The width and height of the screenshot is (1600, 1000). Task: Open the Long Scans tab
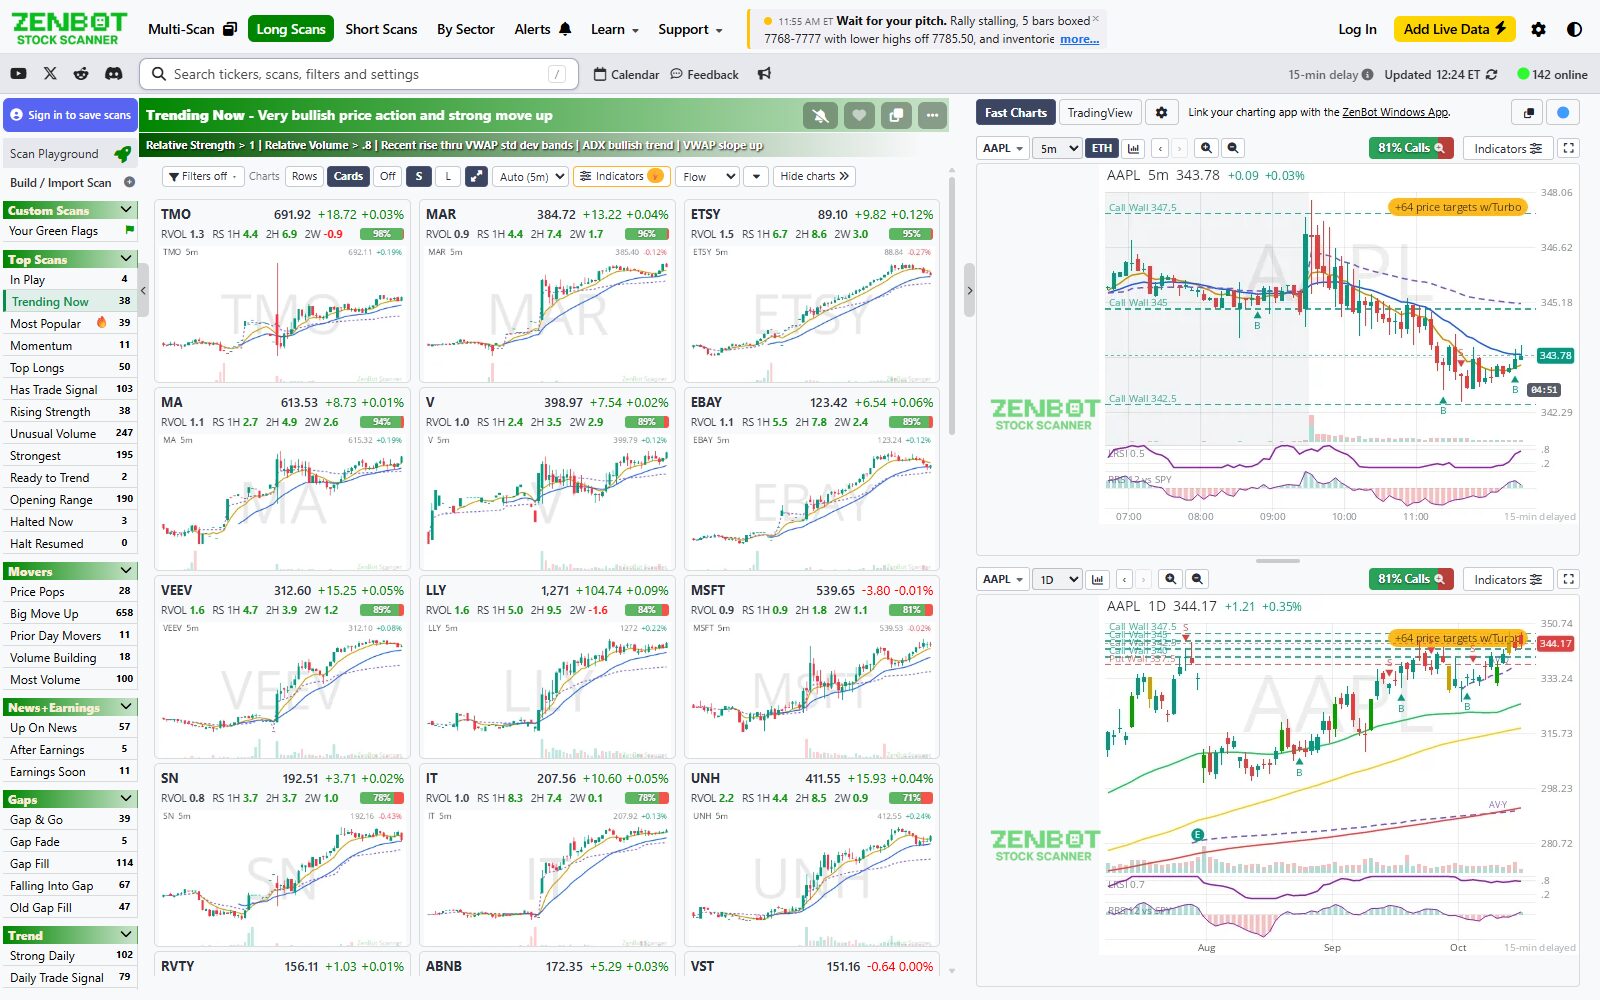pos(291,29)
